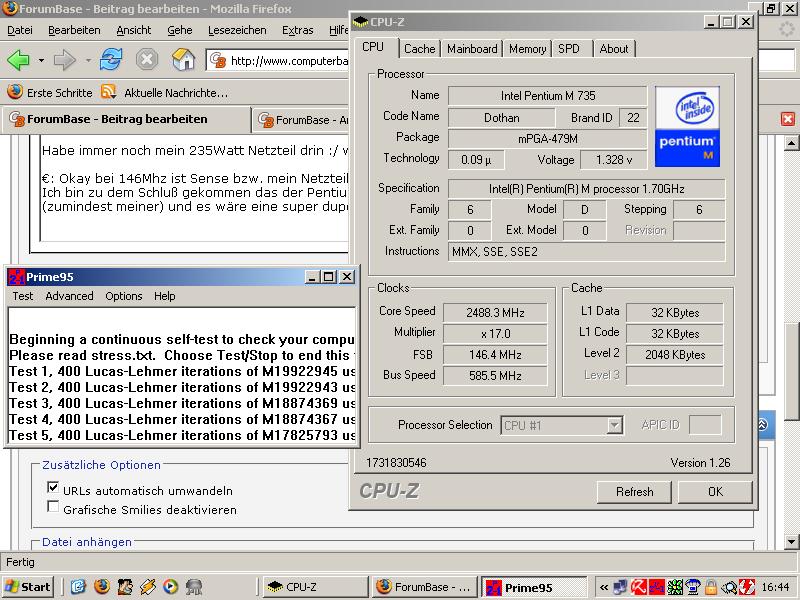This screenshot has width=800, height=600.
Task: Open the SPD tab in CPU-Z
Action: point(568,49)
